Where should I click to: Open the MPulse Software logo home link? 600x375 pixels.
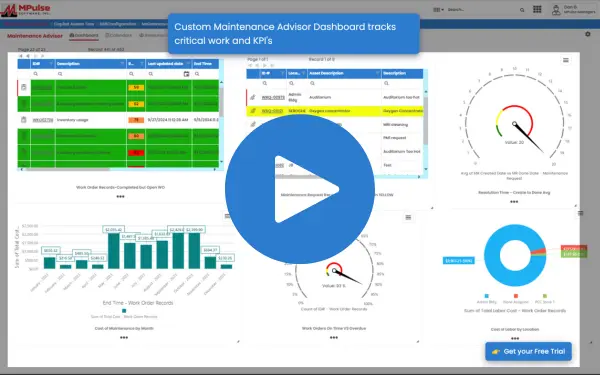pos(26,10)
